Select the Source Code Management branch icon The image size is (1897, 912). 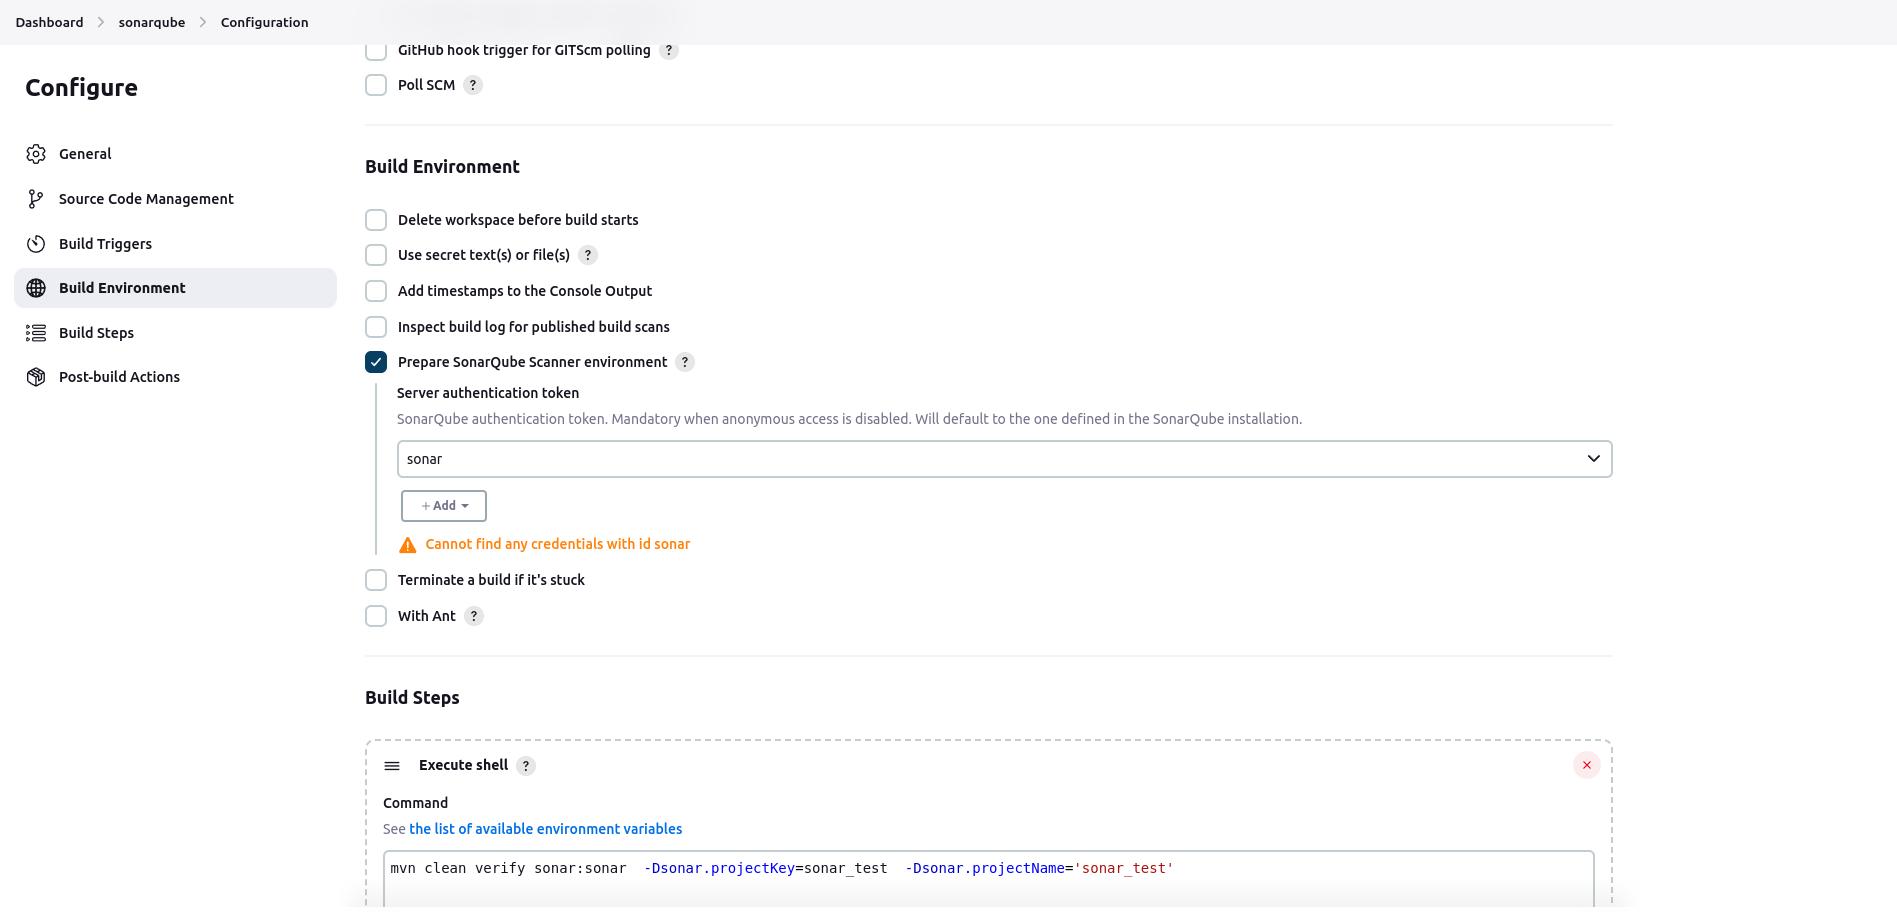(x=36, y=198)
